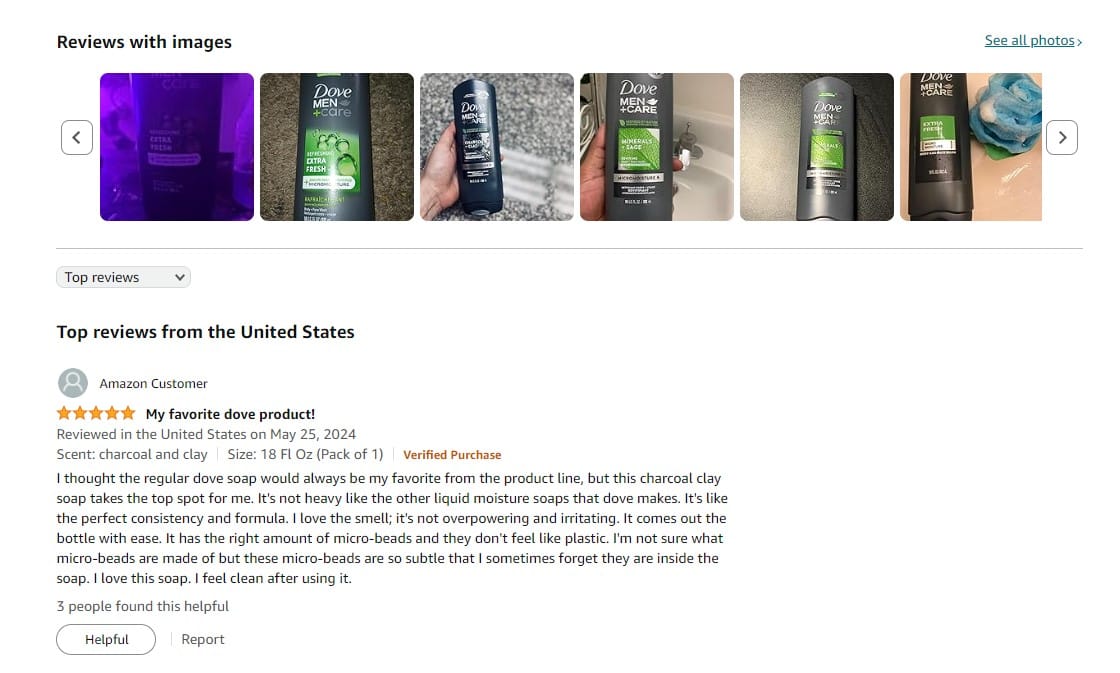Click the Reviews with images heading

point(144,42)
